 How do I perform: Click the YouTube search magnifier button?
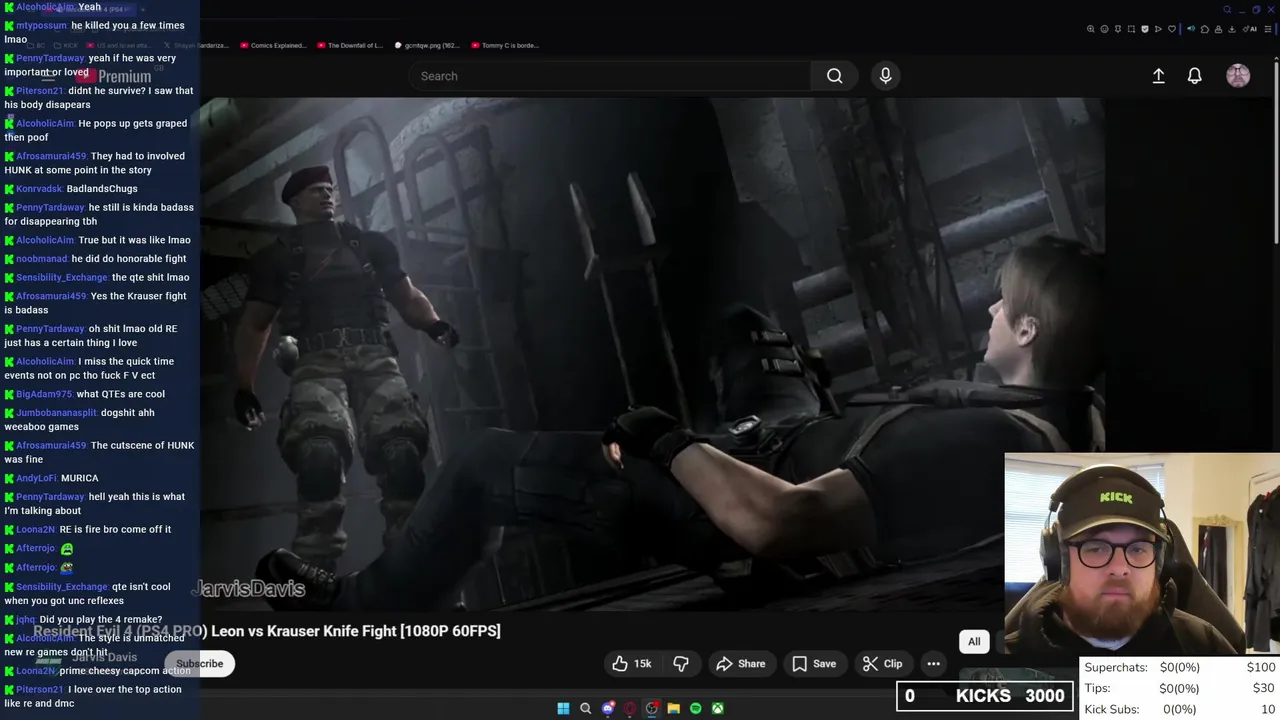point(834,76)
